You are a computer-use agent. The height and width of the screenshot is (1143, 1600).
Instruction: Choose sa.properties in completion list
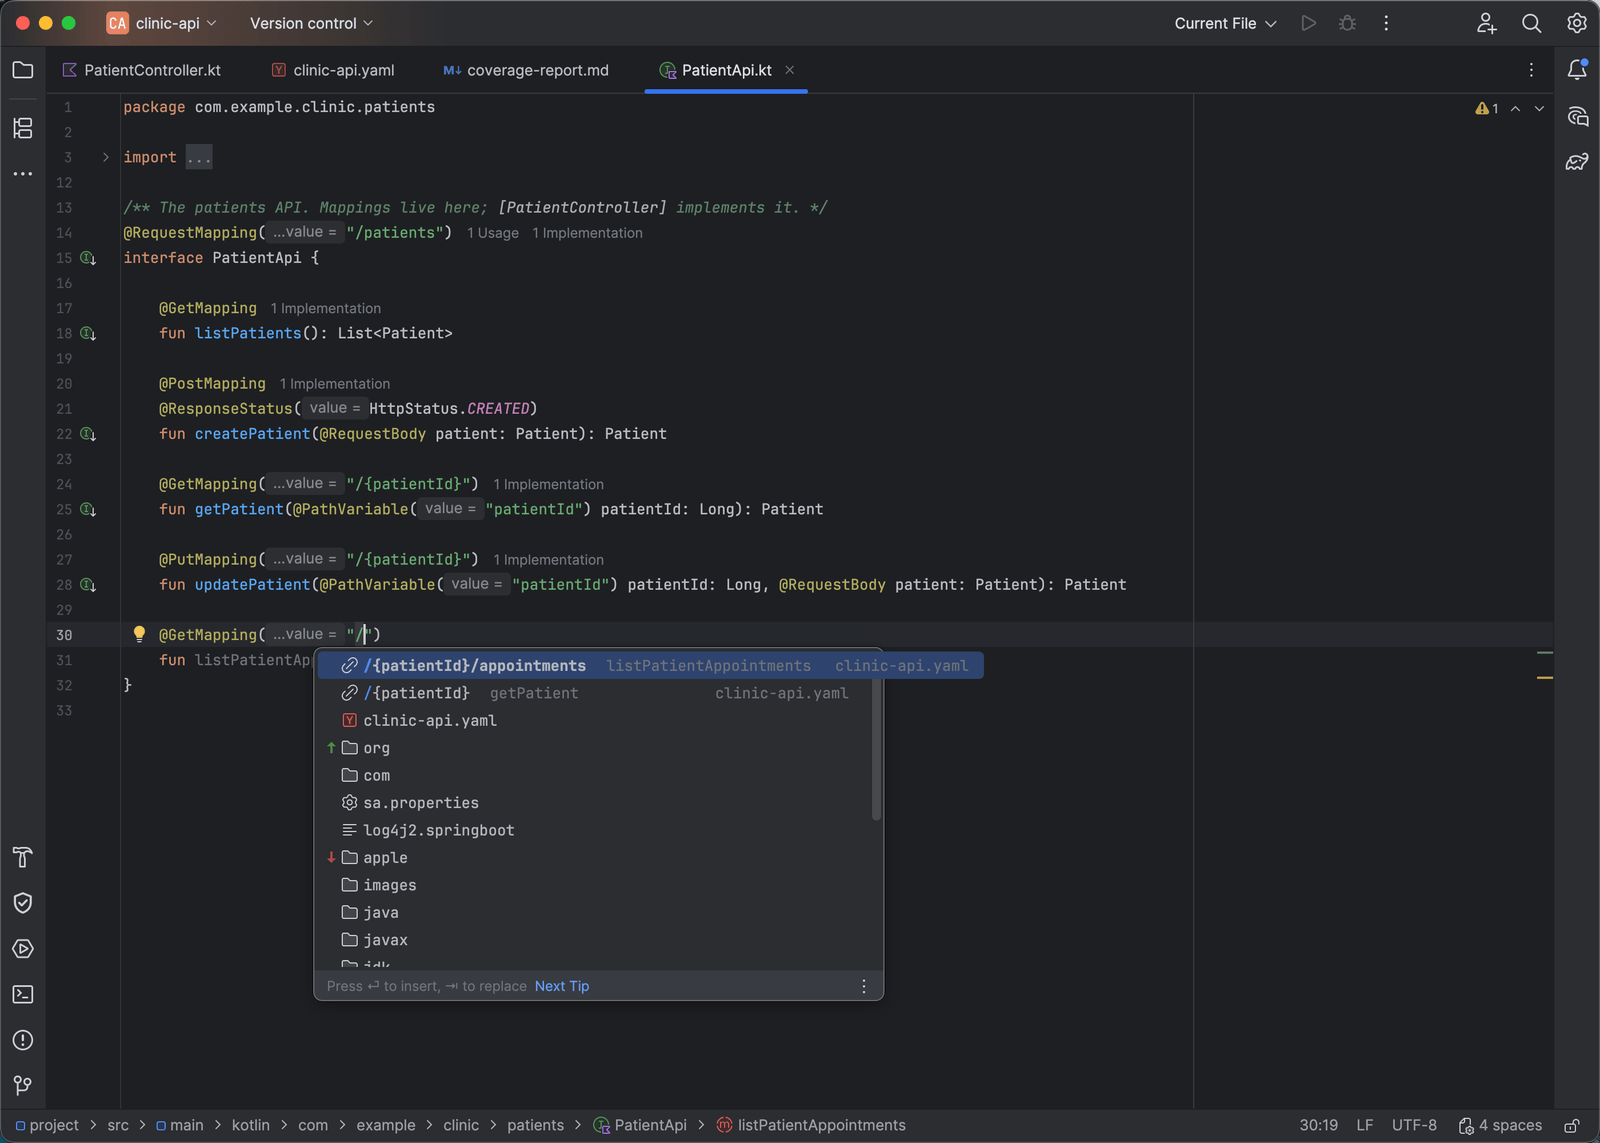[x=597, y=803]
